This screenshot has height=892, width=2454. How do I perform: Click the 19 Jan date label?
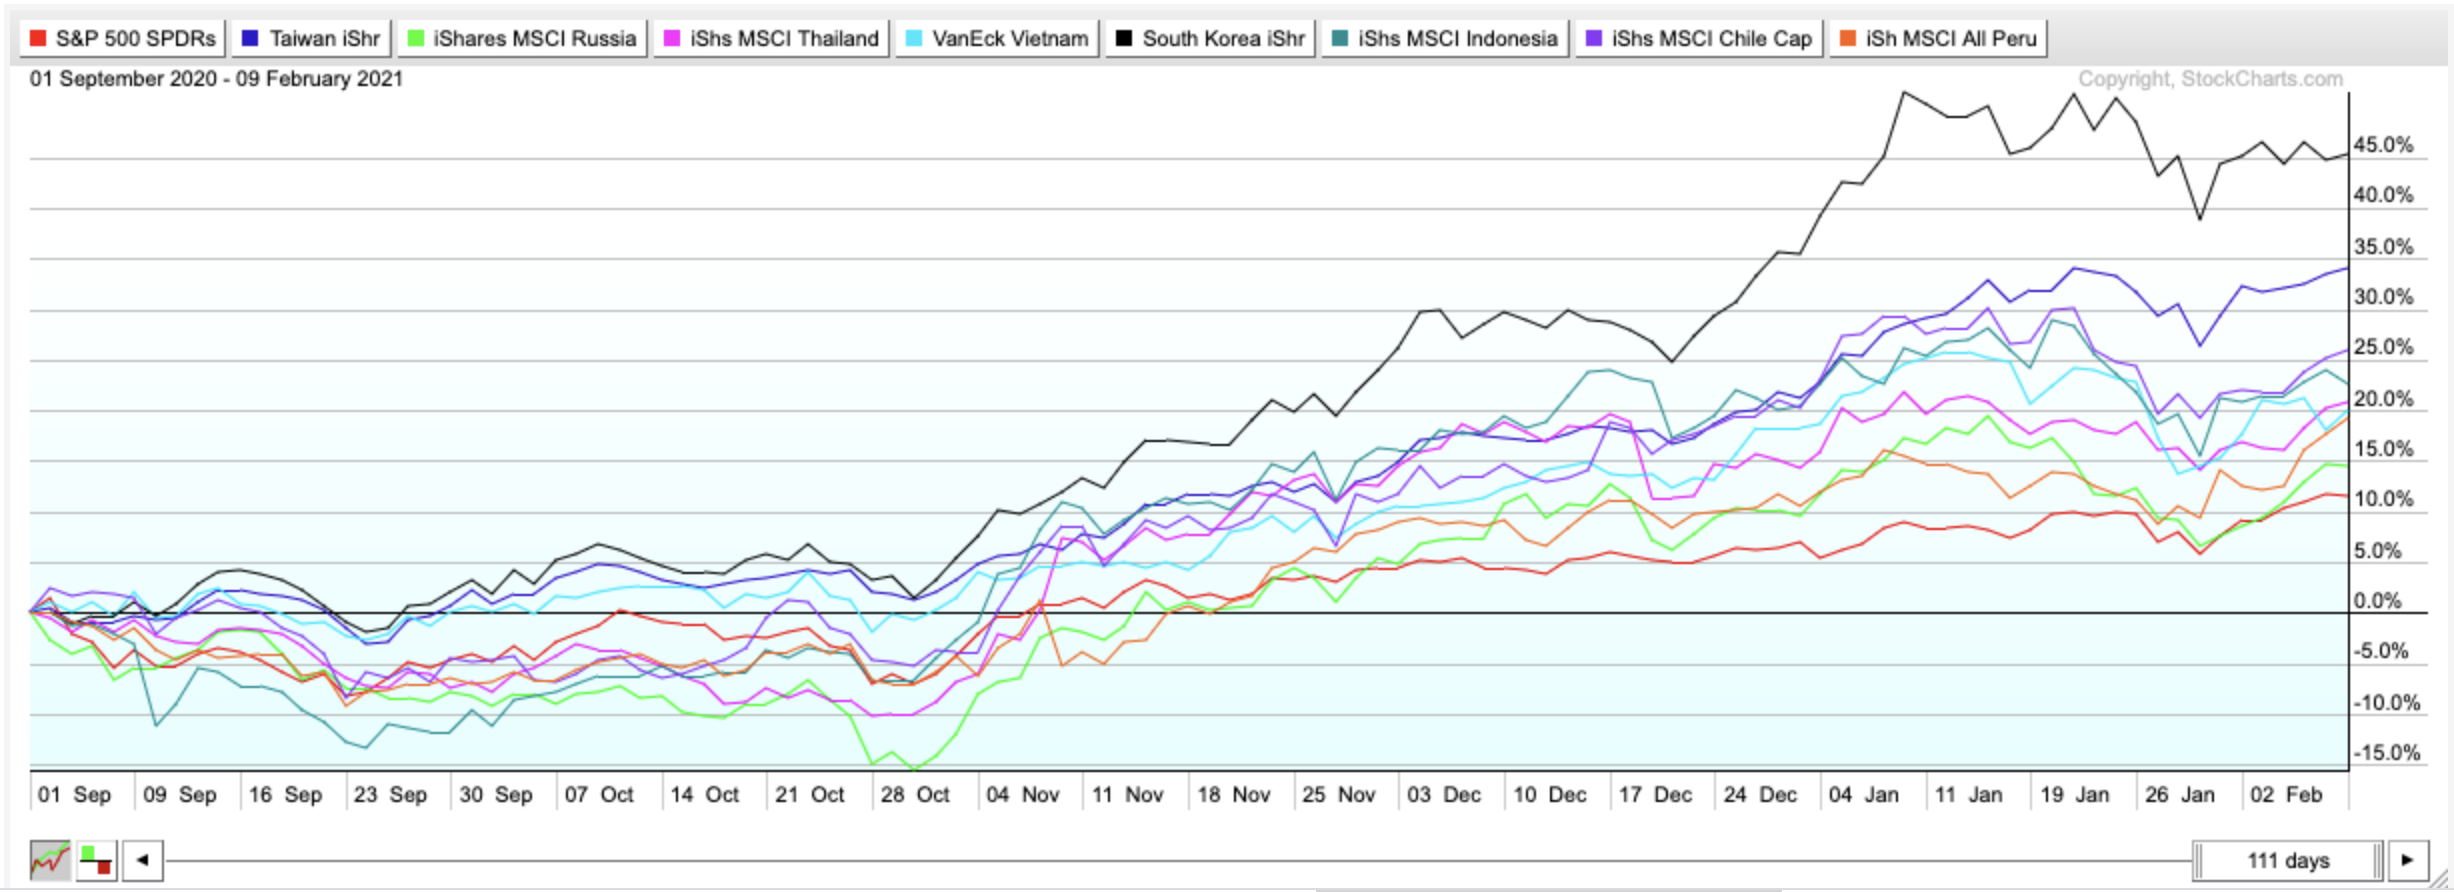(x=2075, y=795)
